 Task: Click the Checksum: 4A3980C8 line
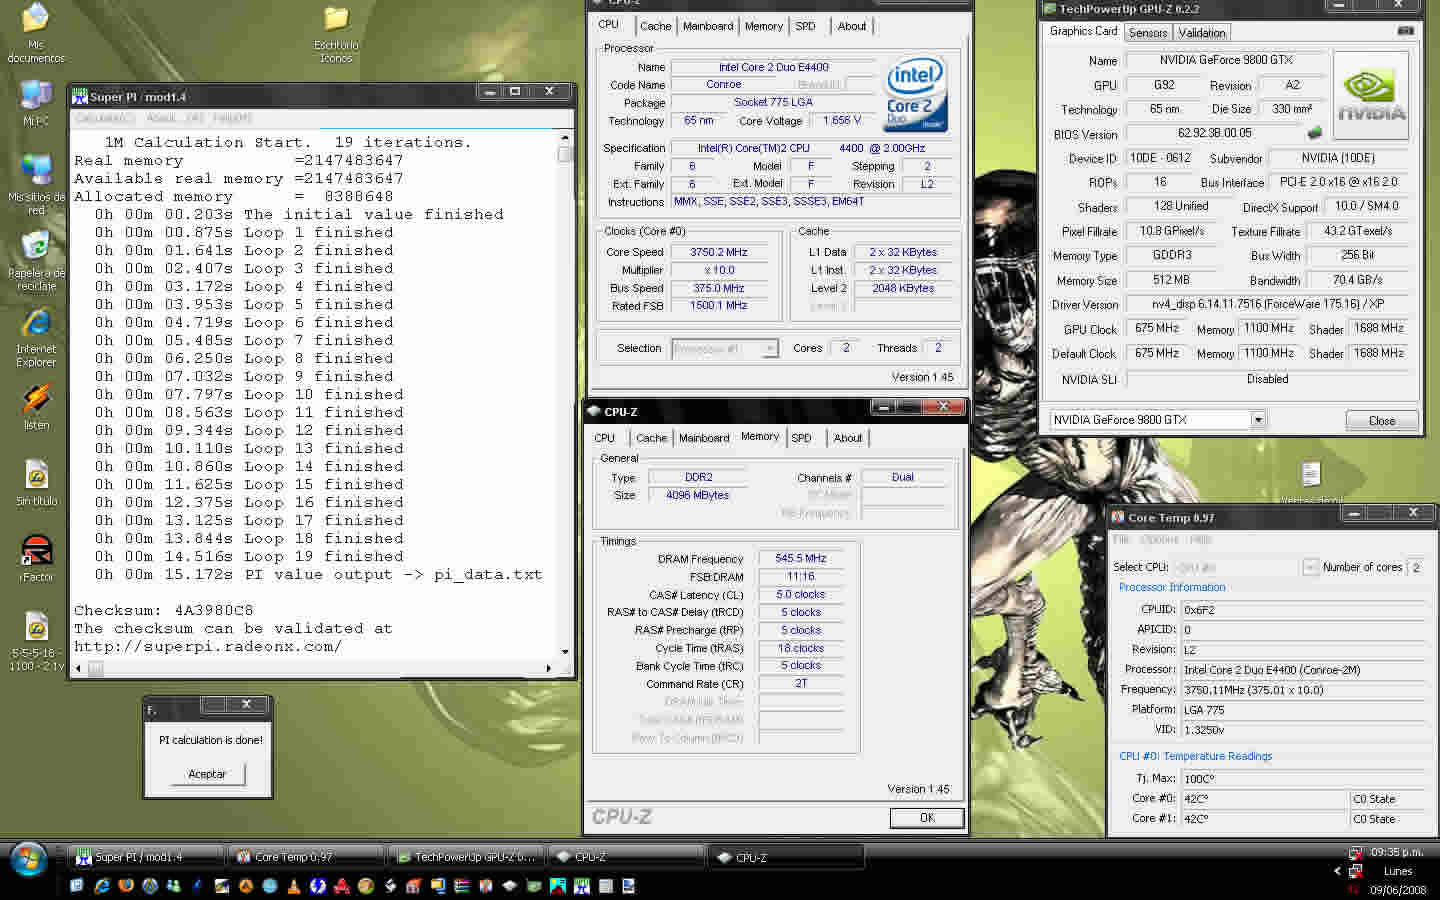(164, 610)
